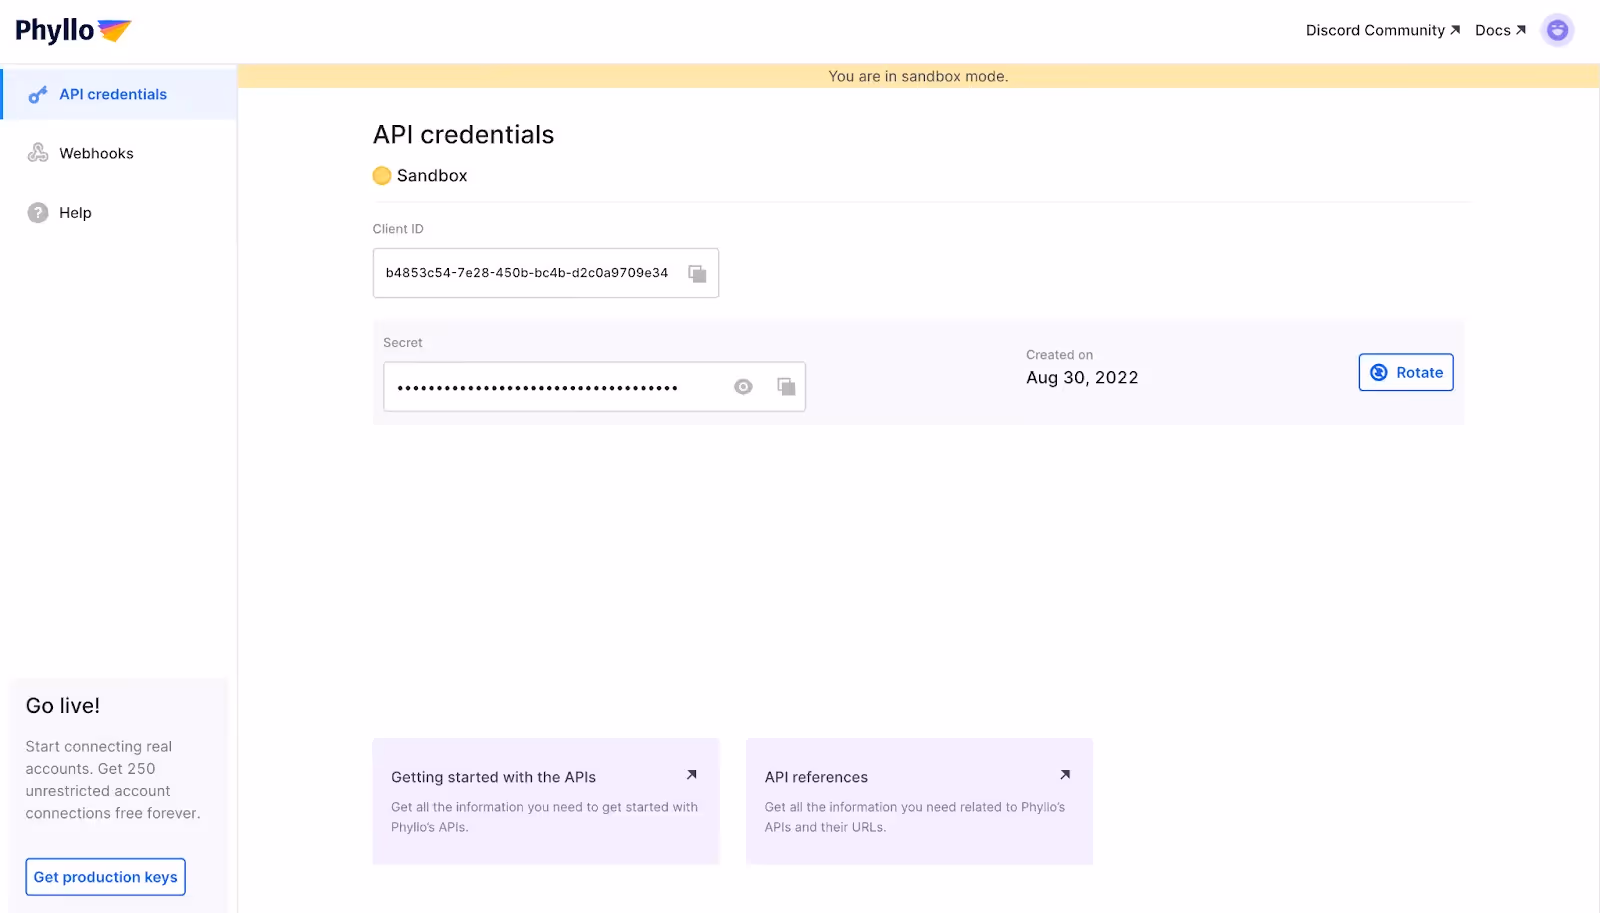Click the 'Go live!' heading
This screenshot has width=1600, height=913.
[63, 706]
